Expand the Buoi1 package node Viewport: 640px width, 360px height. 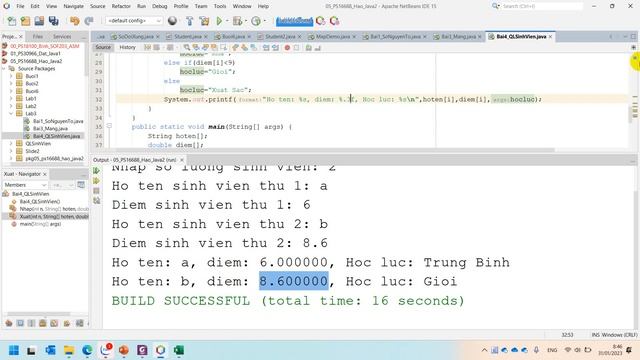pyautogui.click(x=11, y=76)
